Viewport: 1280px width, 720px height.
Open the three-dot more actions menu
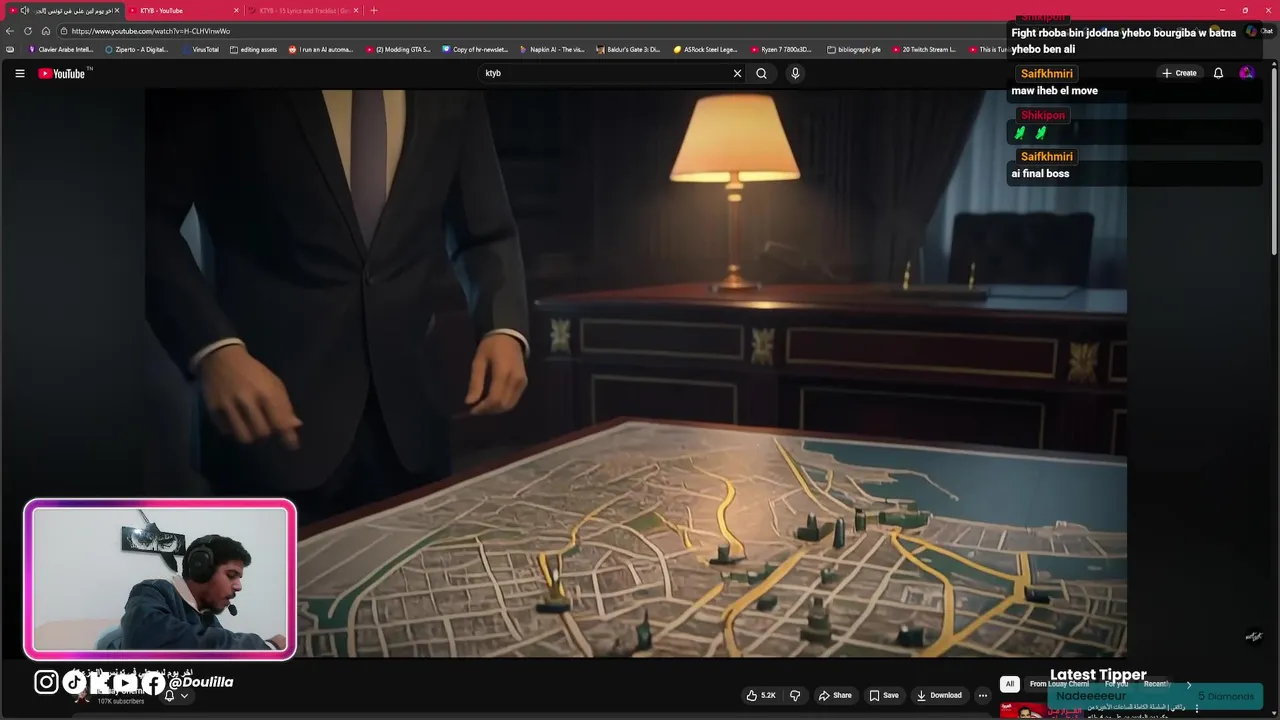[x=983, y=695]
